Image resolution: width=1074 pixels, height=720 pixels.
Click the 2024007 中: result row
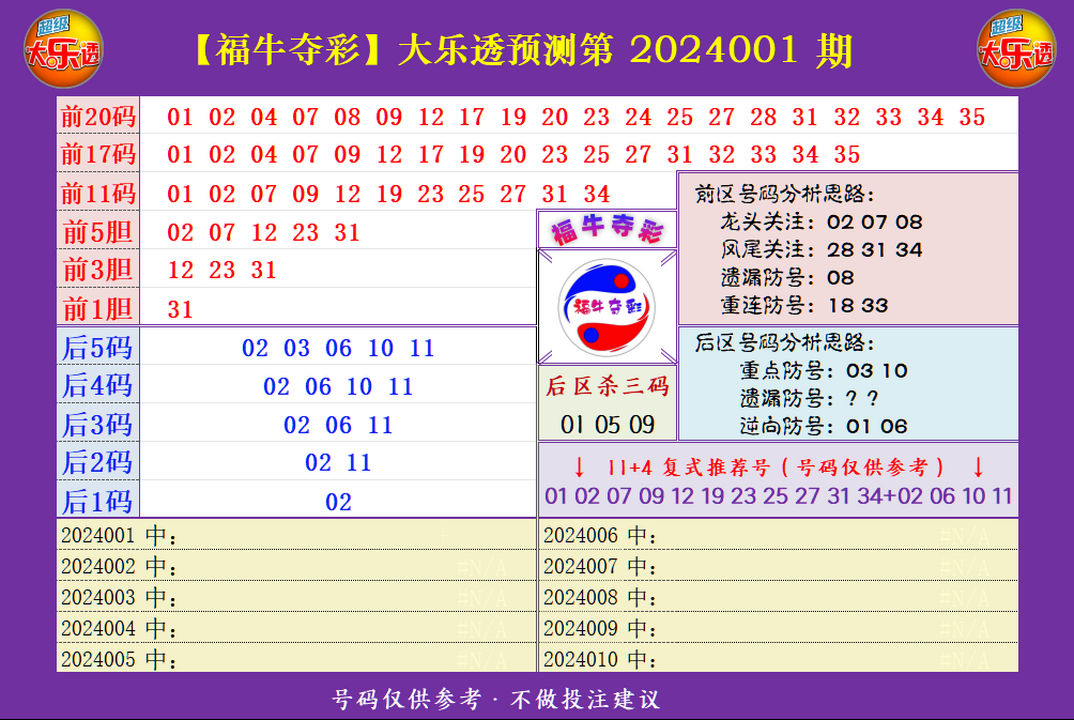[779, 567]
